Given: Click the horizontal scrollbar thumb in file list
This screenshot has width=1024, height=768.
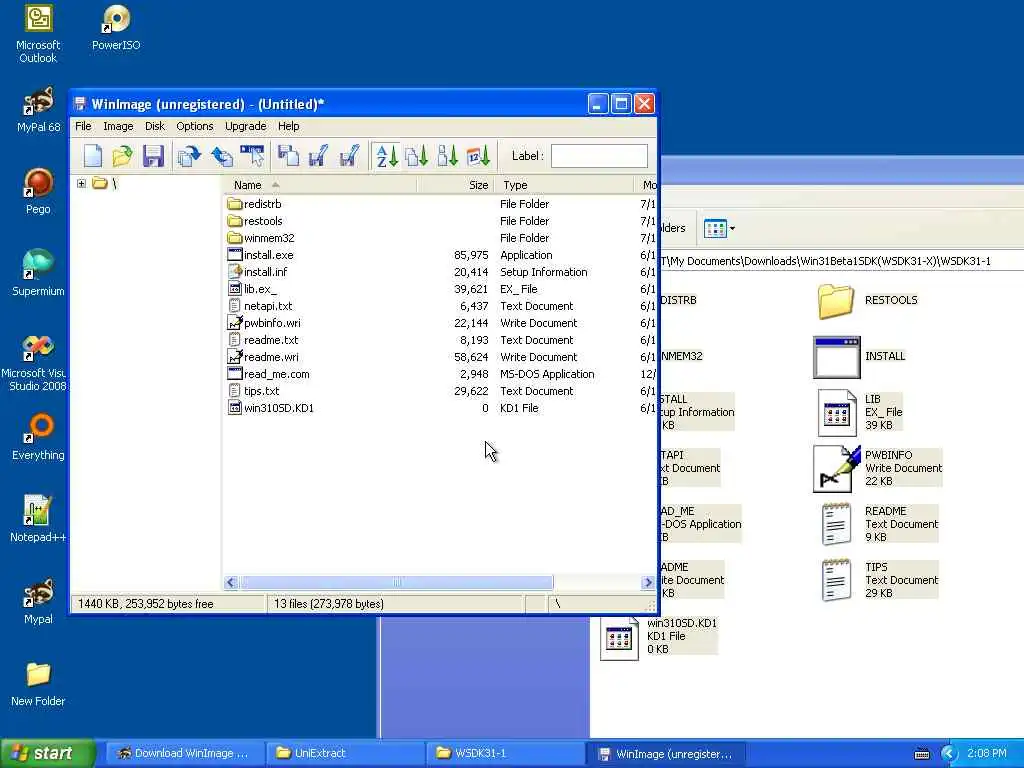Looking at the screenshot, I should 397,582.
